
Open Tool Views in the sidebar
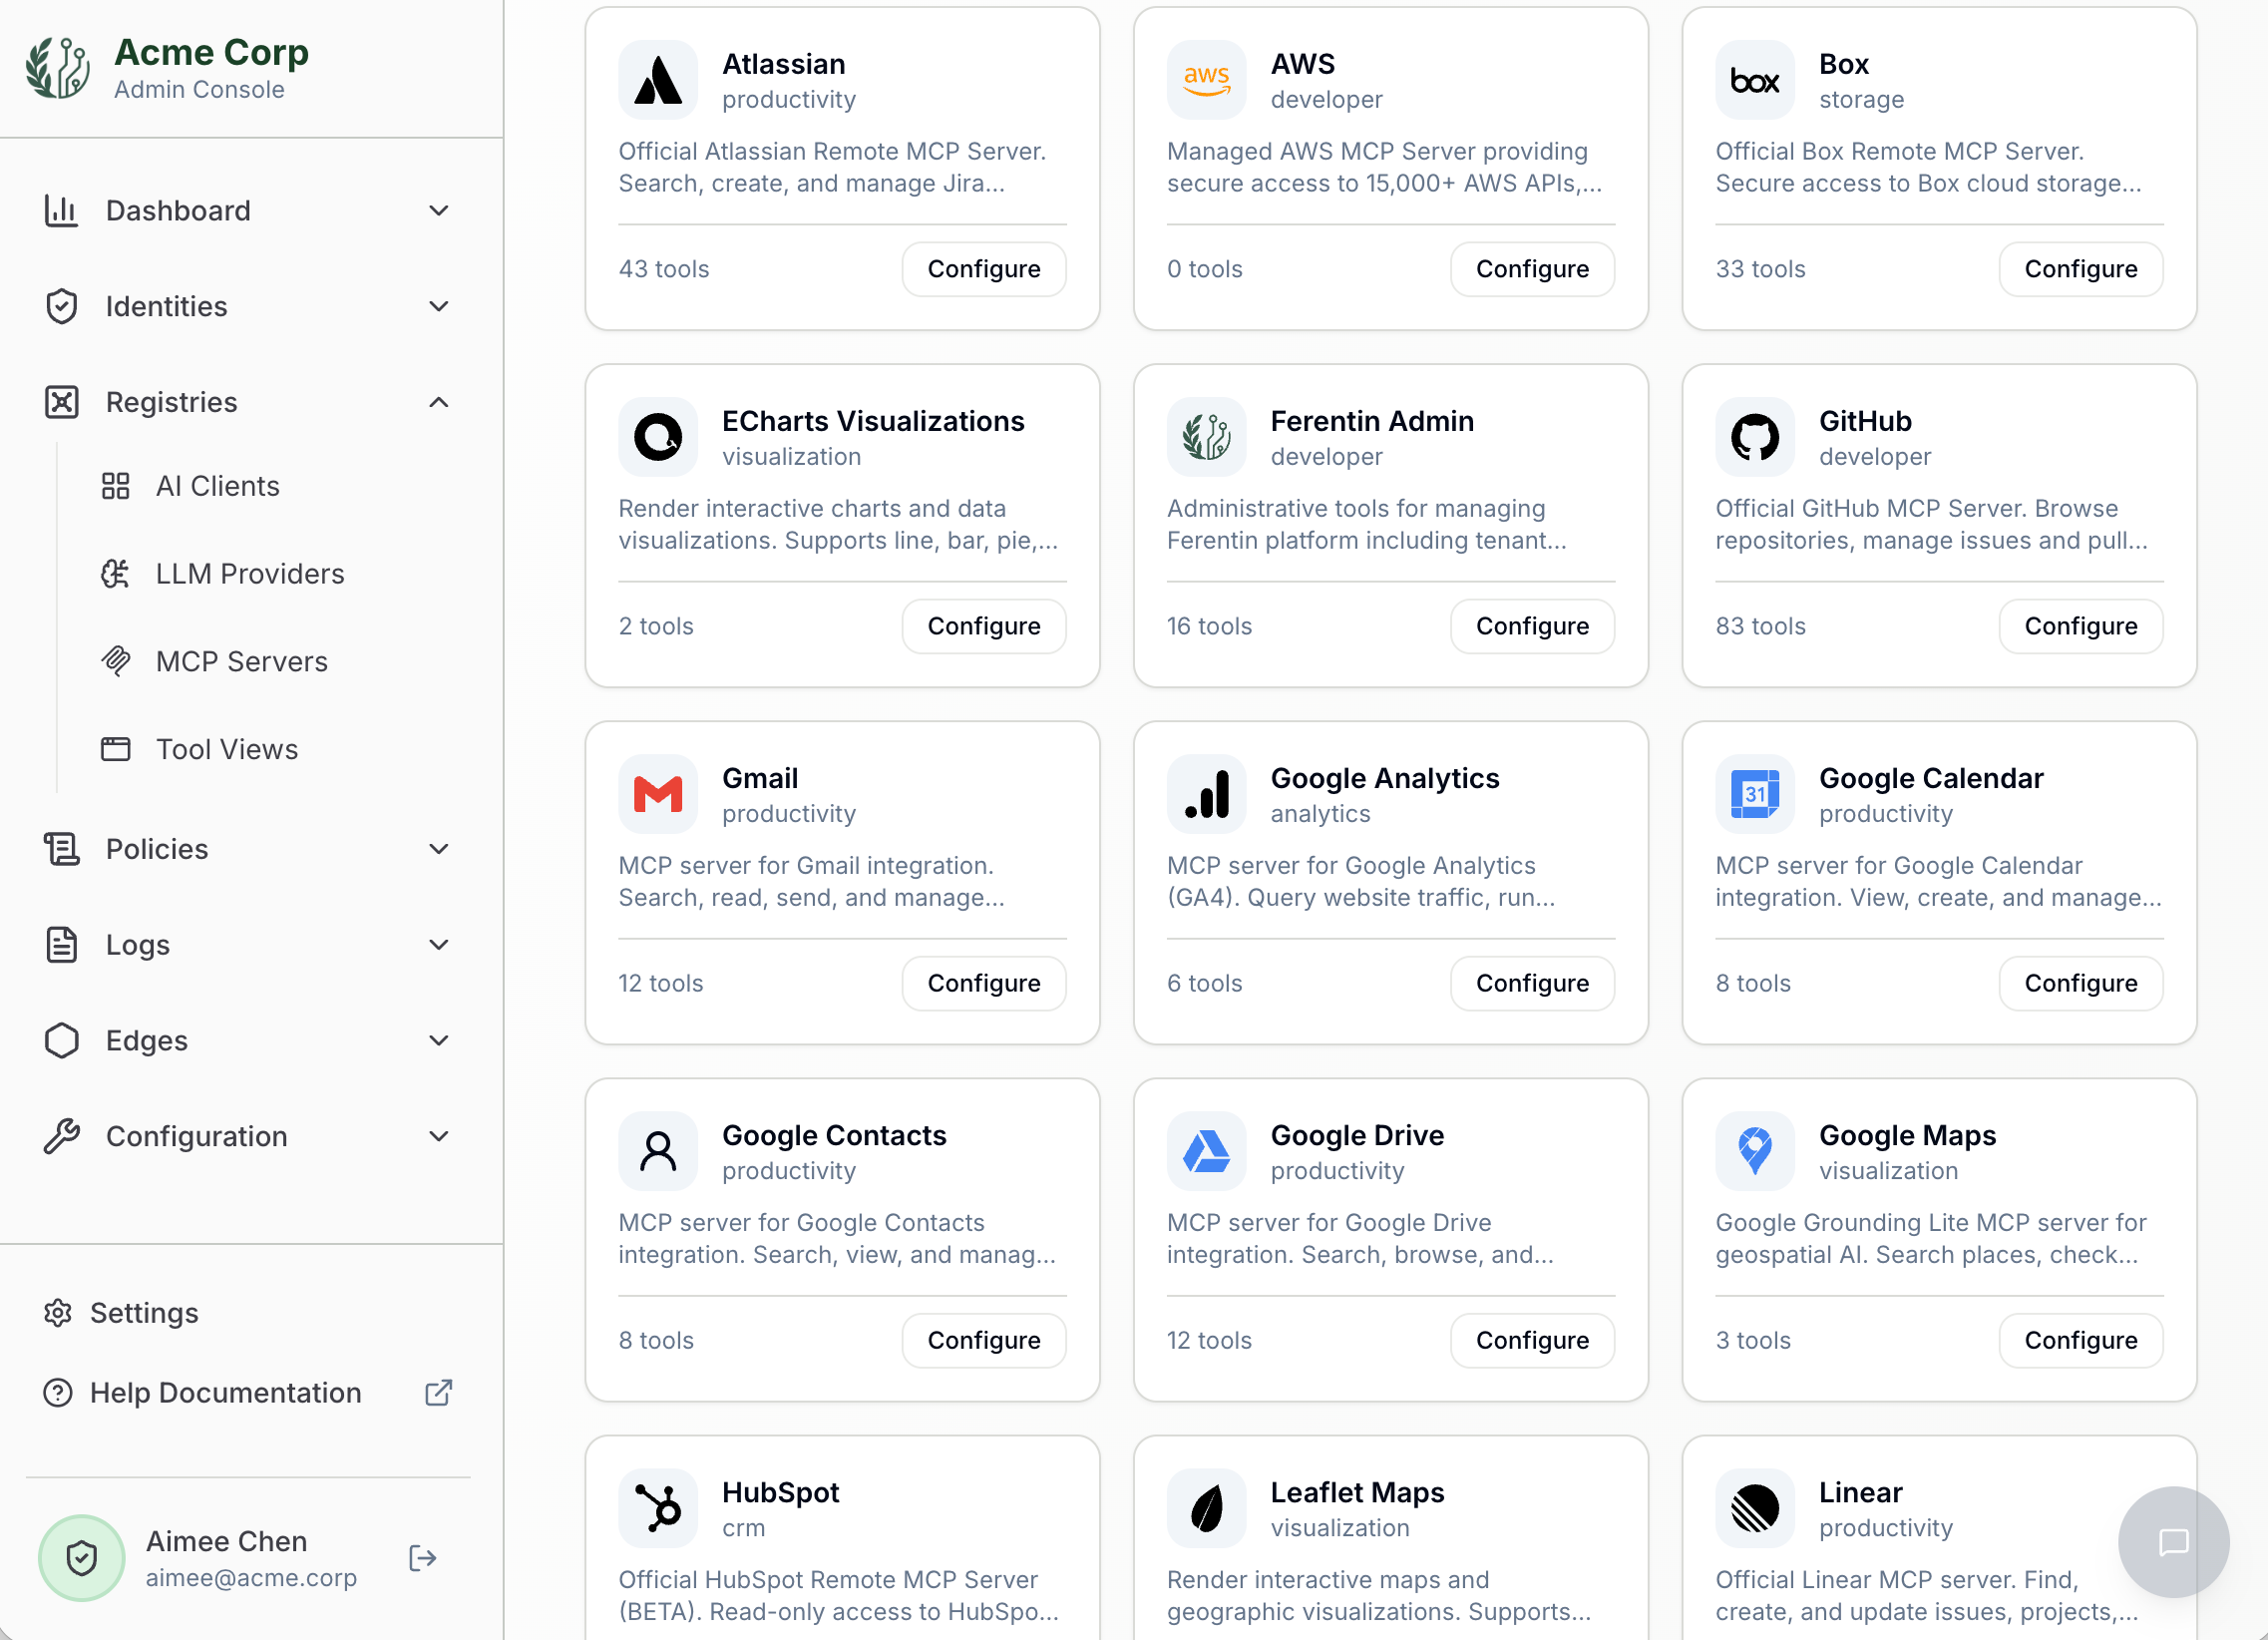click(x=226, y=748)
